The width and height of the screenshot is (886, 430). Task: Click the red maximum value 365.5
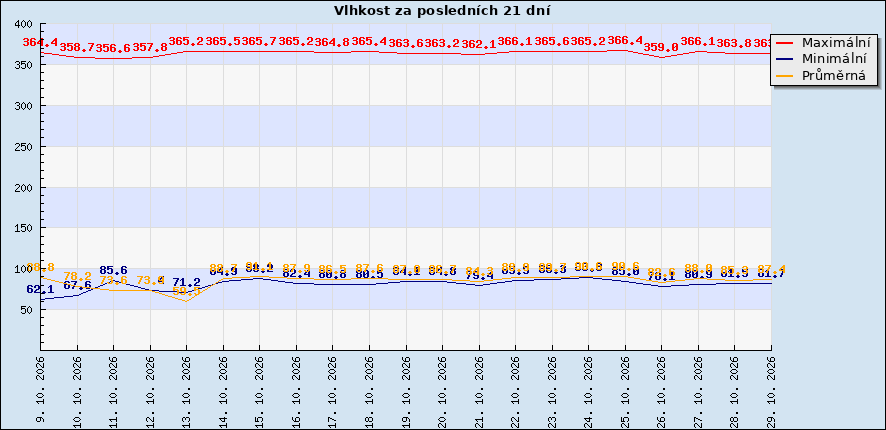(223, 41)
